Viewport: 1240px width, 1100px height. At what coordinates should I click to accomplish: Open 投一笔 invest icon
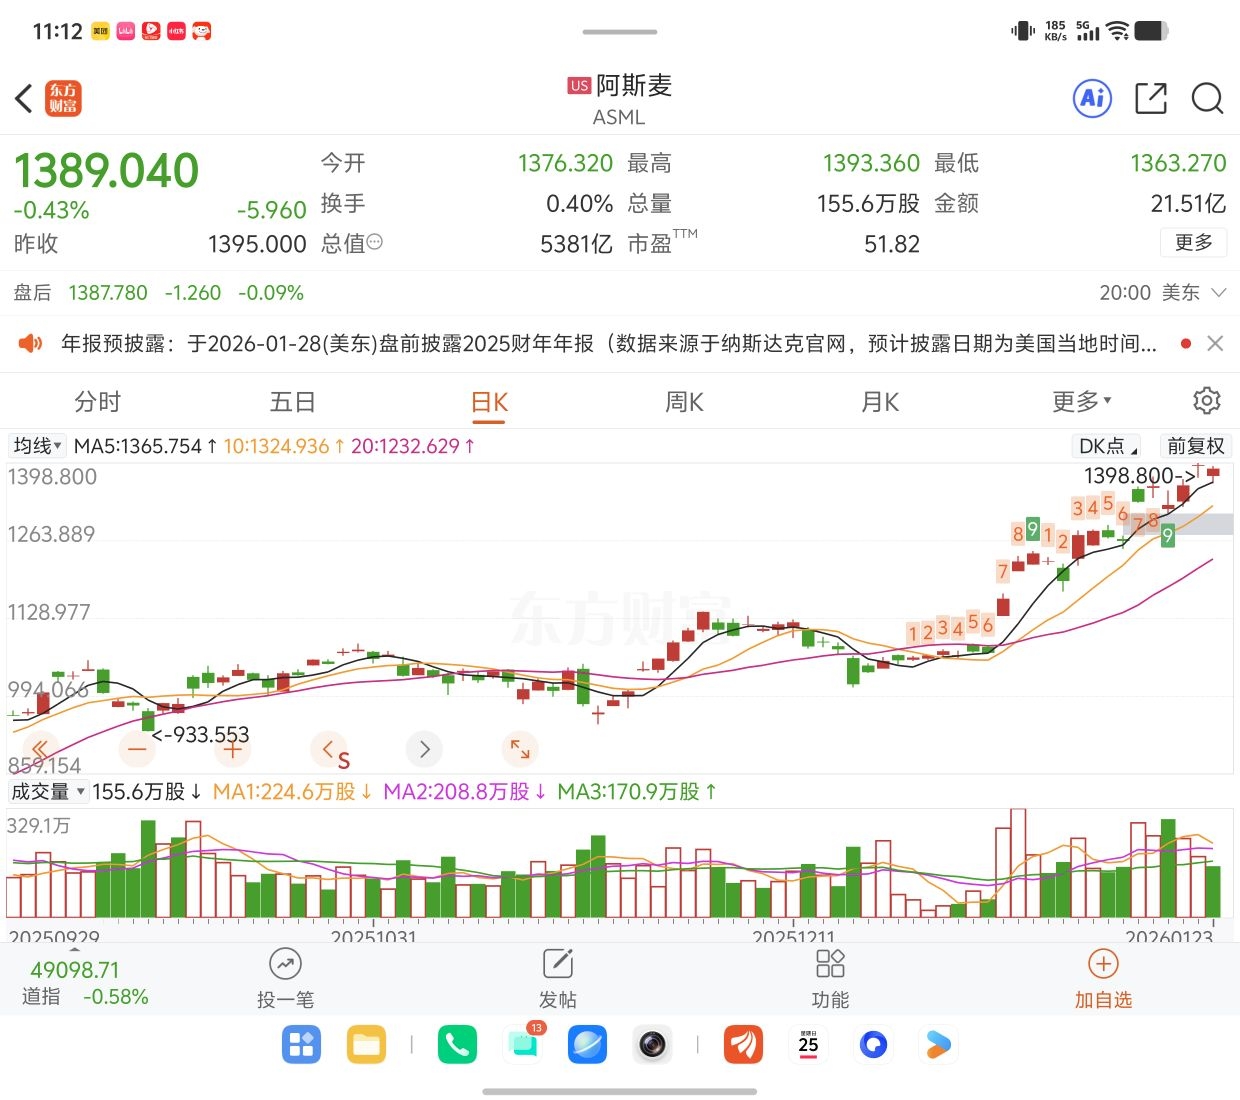point(285,964)
